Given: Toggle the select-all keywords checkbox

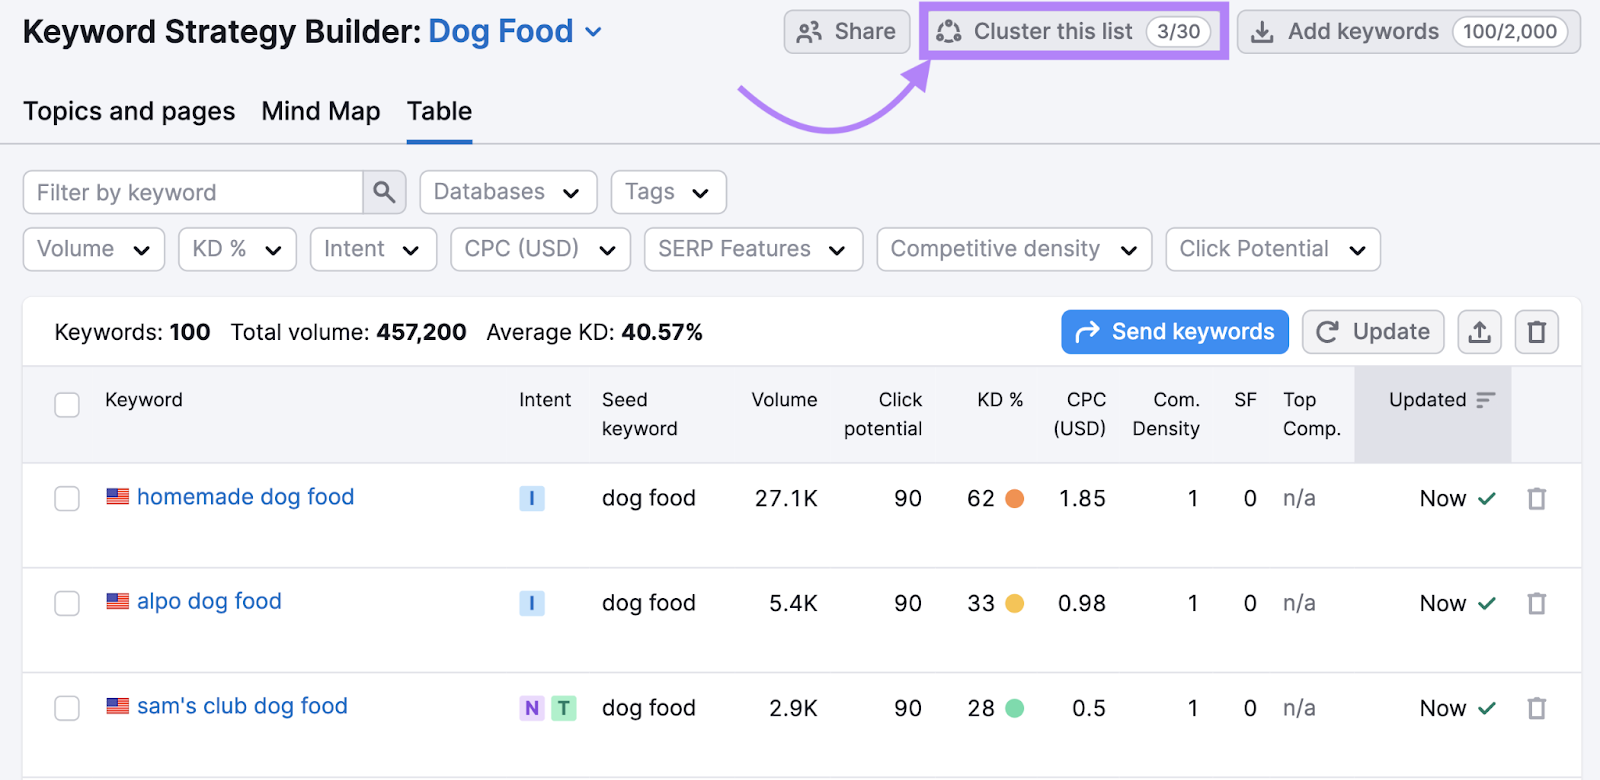Looking at the screenshot, I should coord(67,405).
